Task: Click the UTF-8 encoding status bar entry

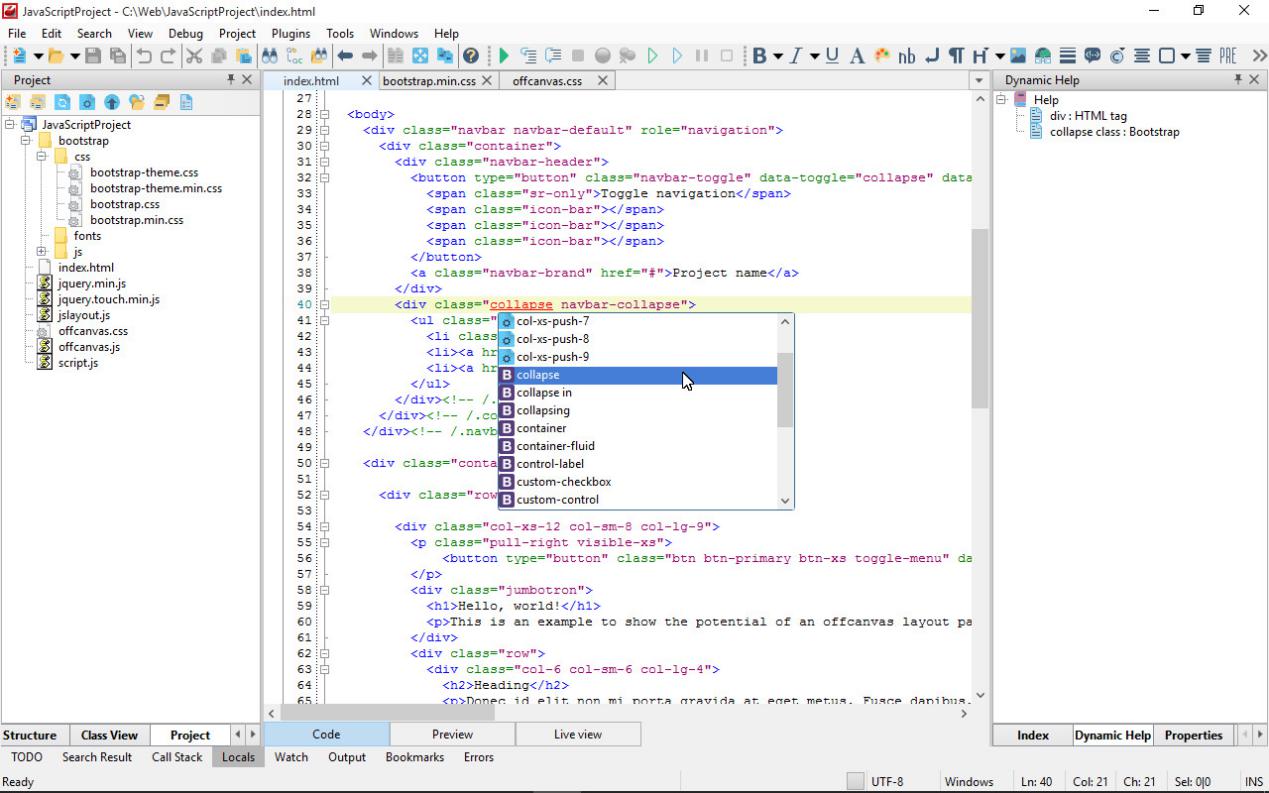Action: (x=886, y=782)
